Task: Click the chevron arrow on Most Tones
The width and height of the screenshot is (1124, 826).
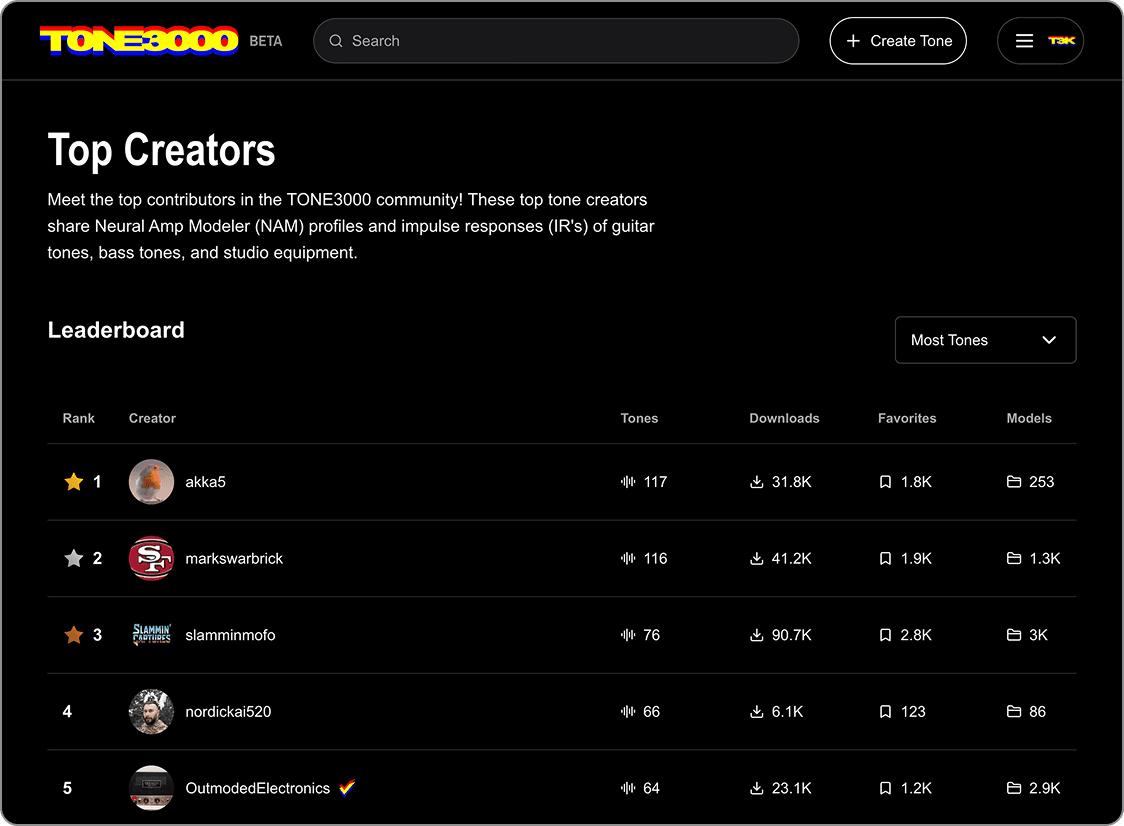Action: pyautogui.click(x=1049, y=340)
